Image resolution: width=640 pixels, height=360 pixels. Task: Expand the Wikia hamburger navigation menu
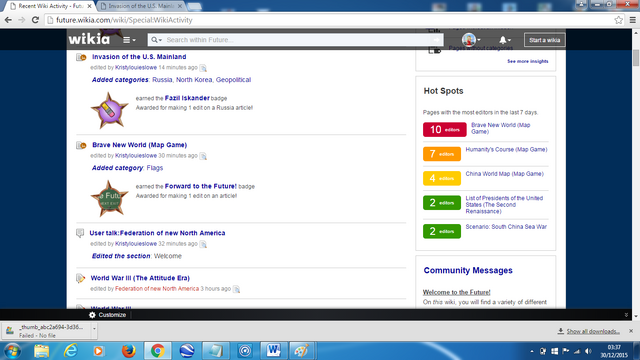129,40
